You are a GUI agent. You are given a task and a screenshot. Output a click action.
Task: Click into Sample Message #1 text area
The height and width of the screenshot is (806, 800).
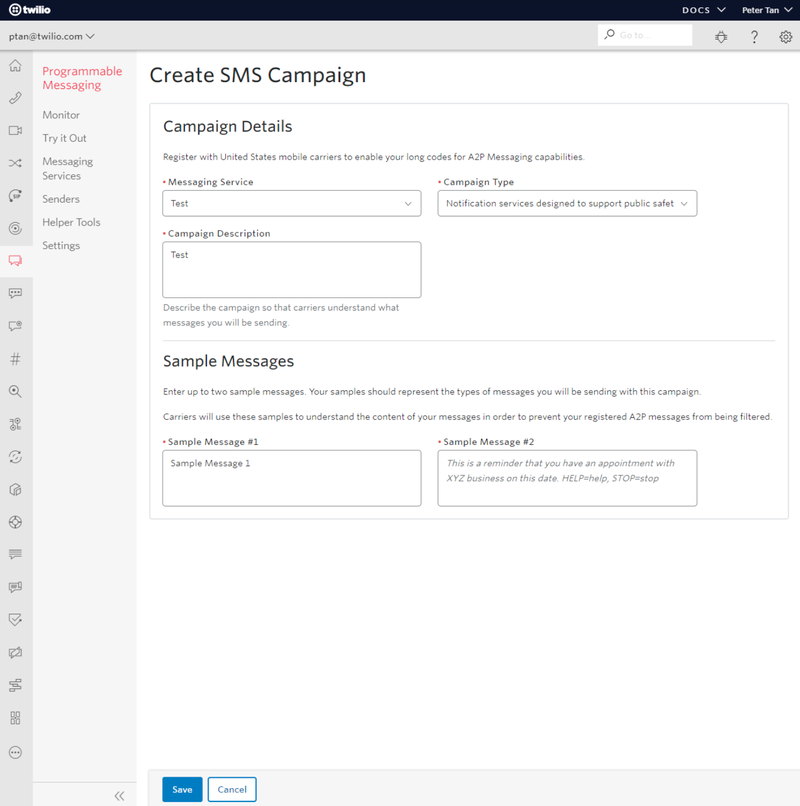coord(292,479)
